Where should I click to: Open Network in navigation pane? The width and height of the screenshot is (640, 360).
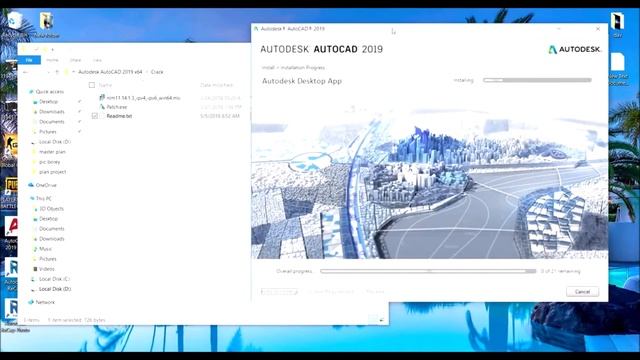[x=45, y=302]
